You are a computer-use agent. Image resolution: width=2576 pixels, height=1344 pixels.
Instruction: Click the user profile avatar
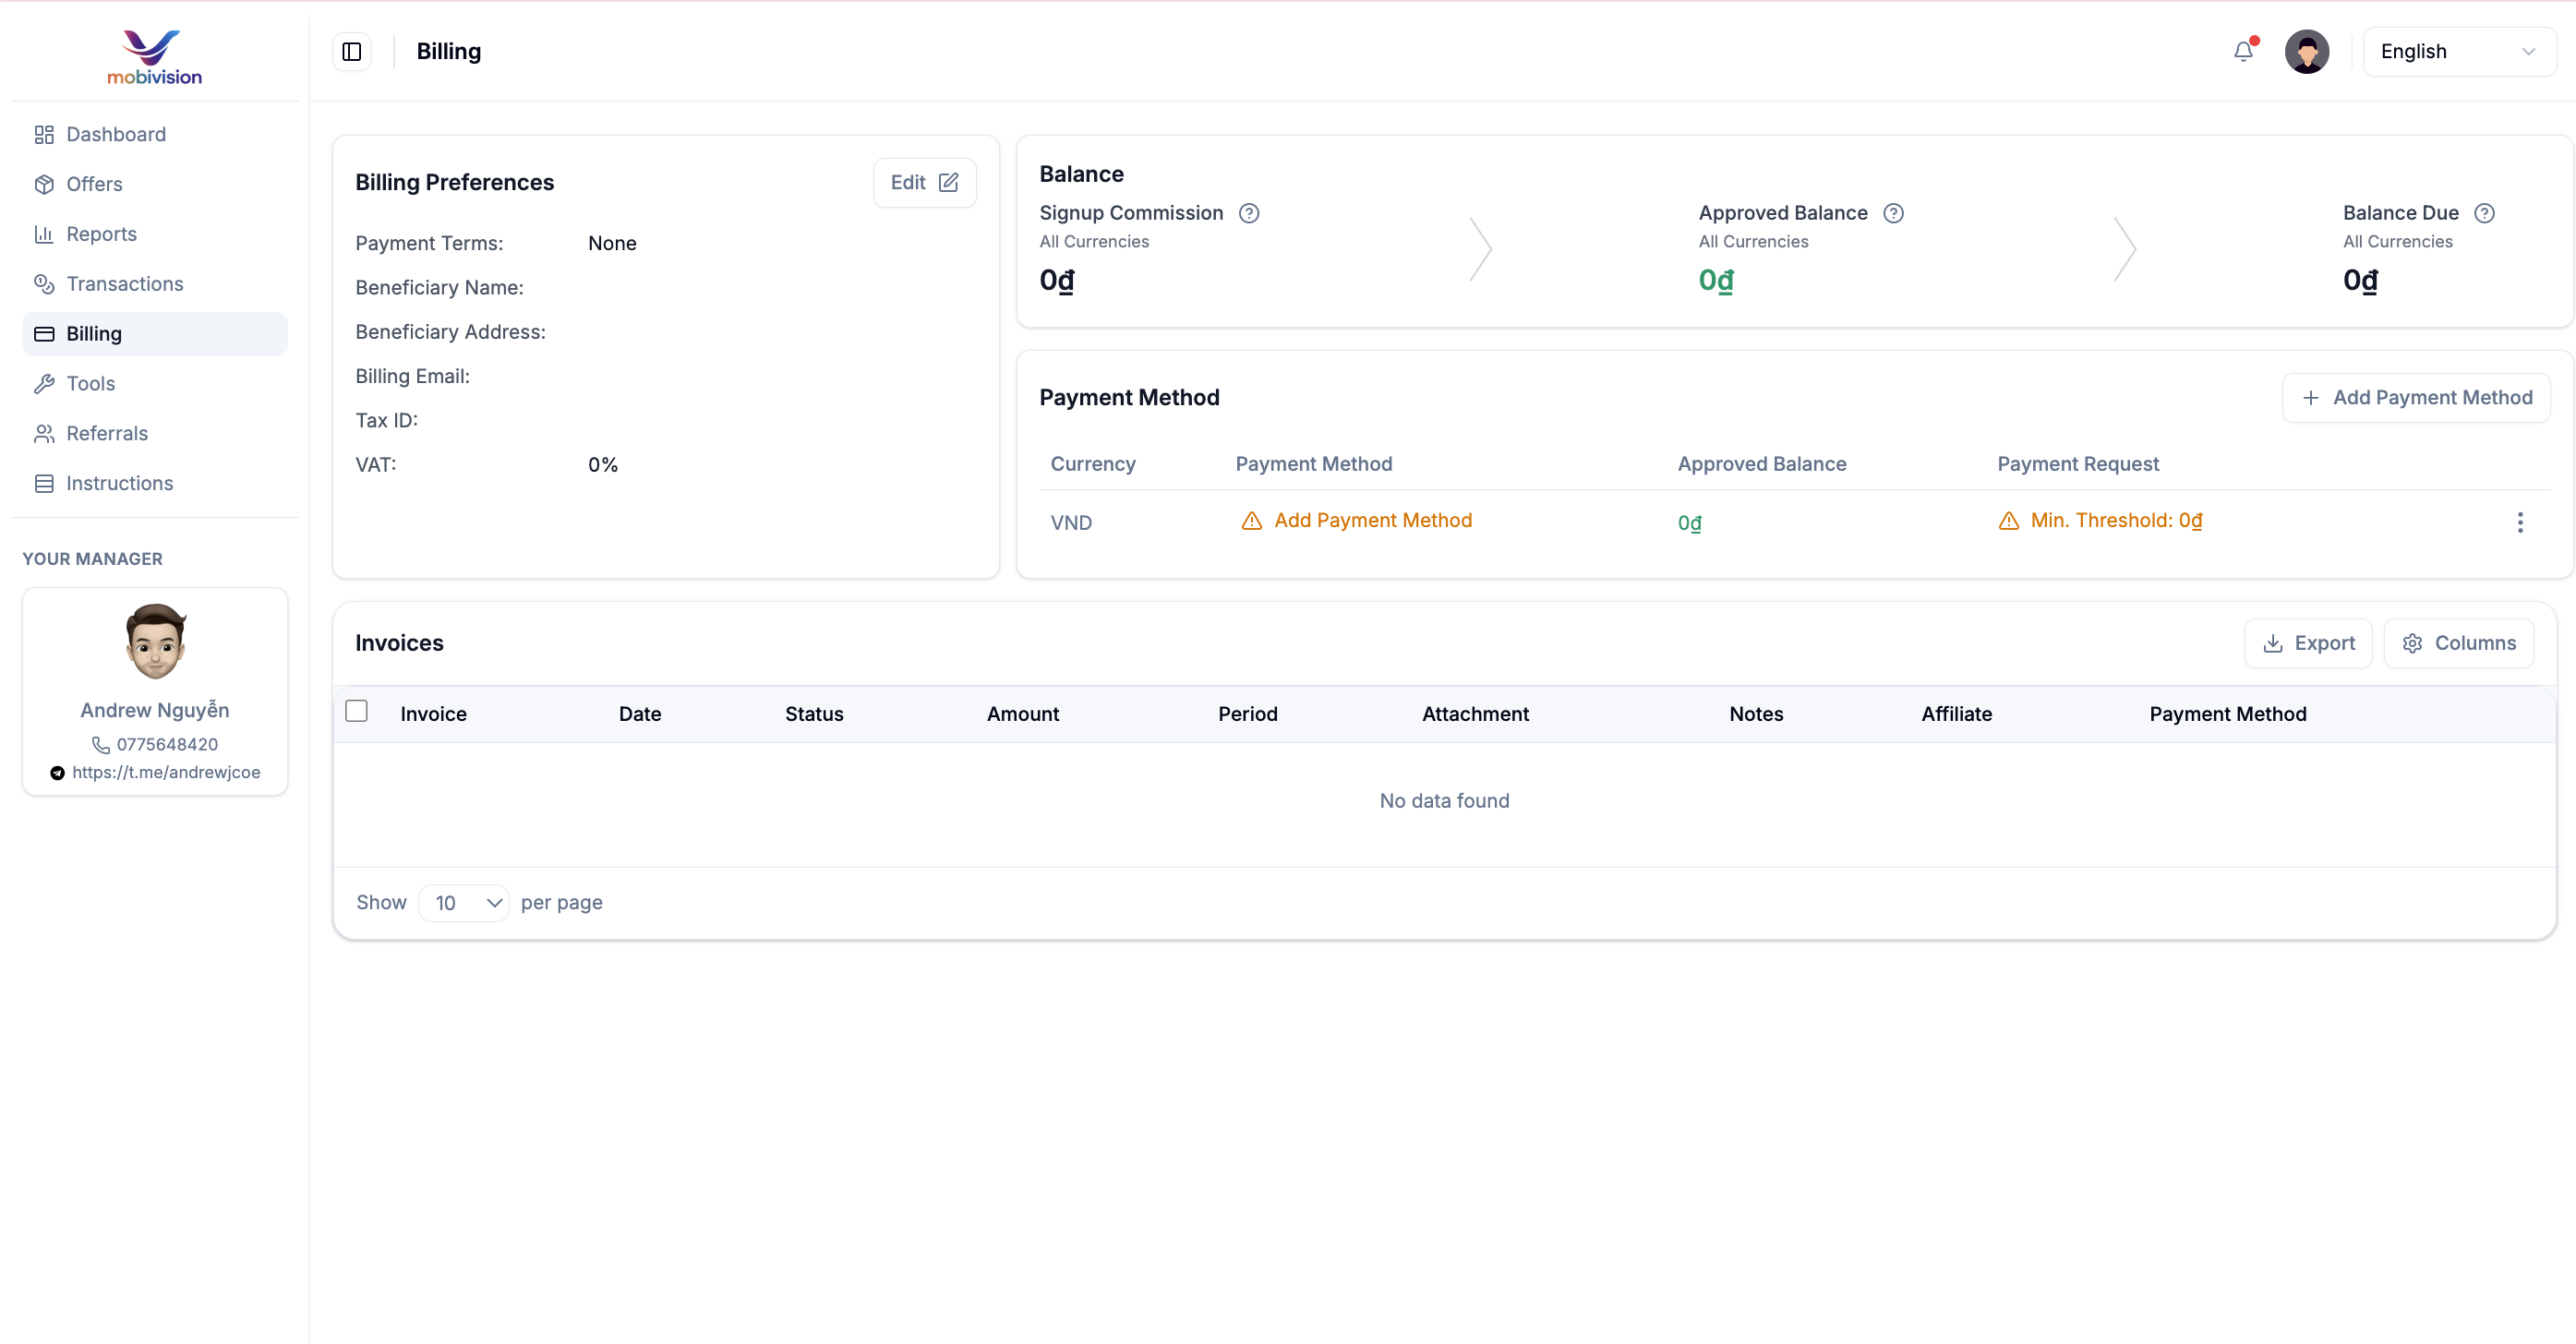point(2306,52)
